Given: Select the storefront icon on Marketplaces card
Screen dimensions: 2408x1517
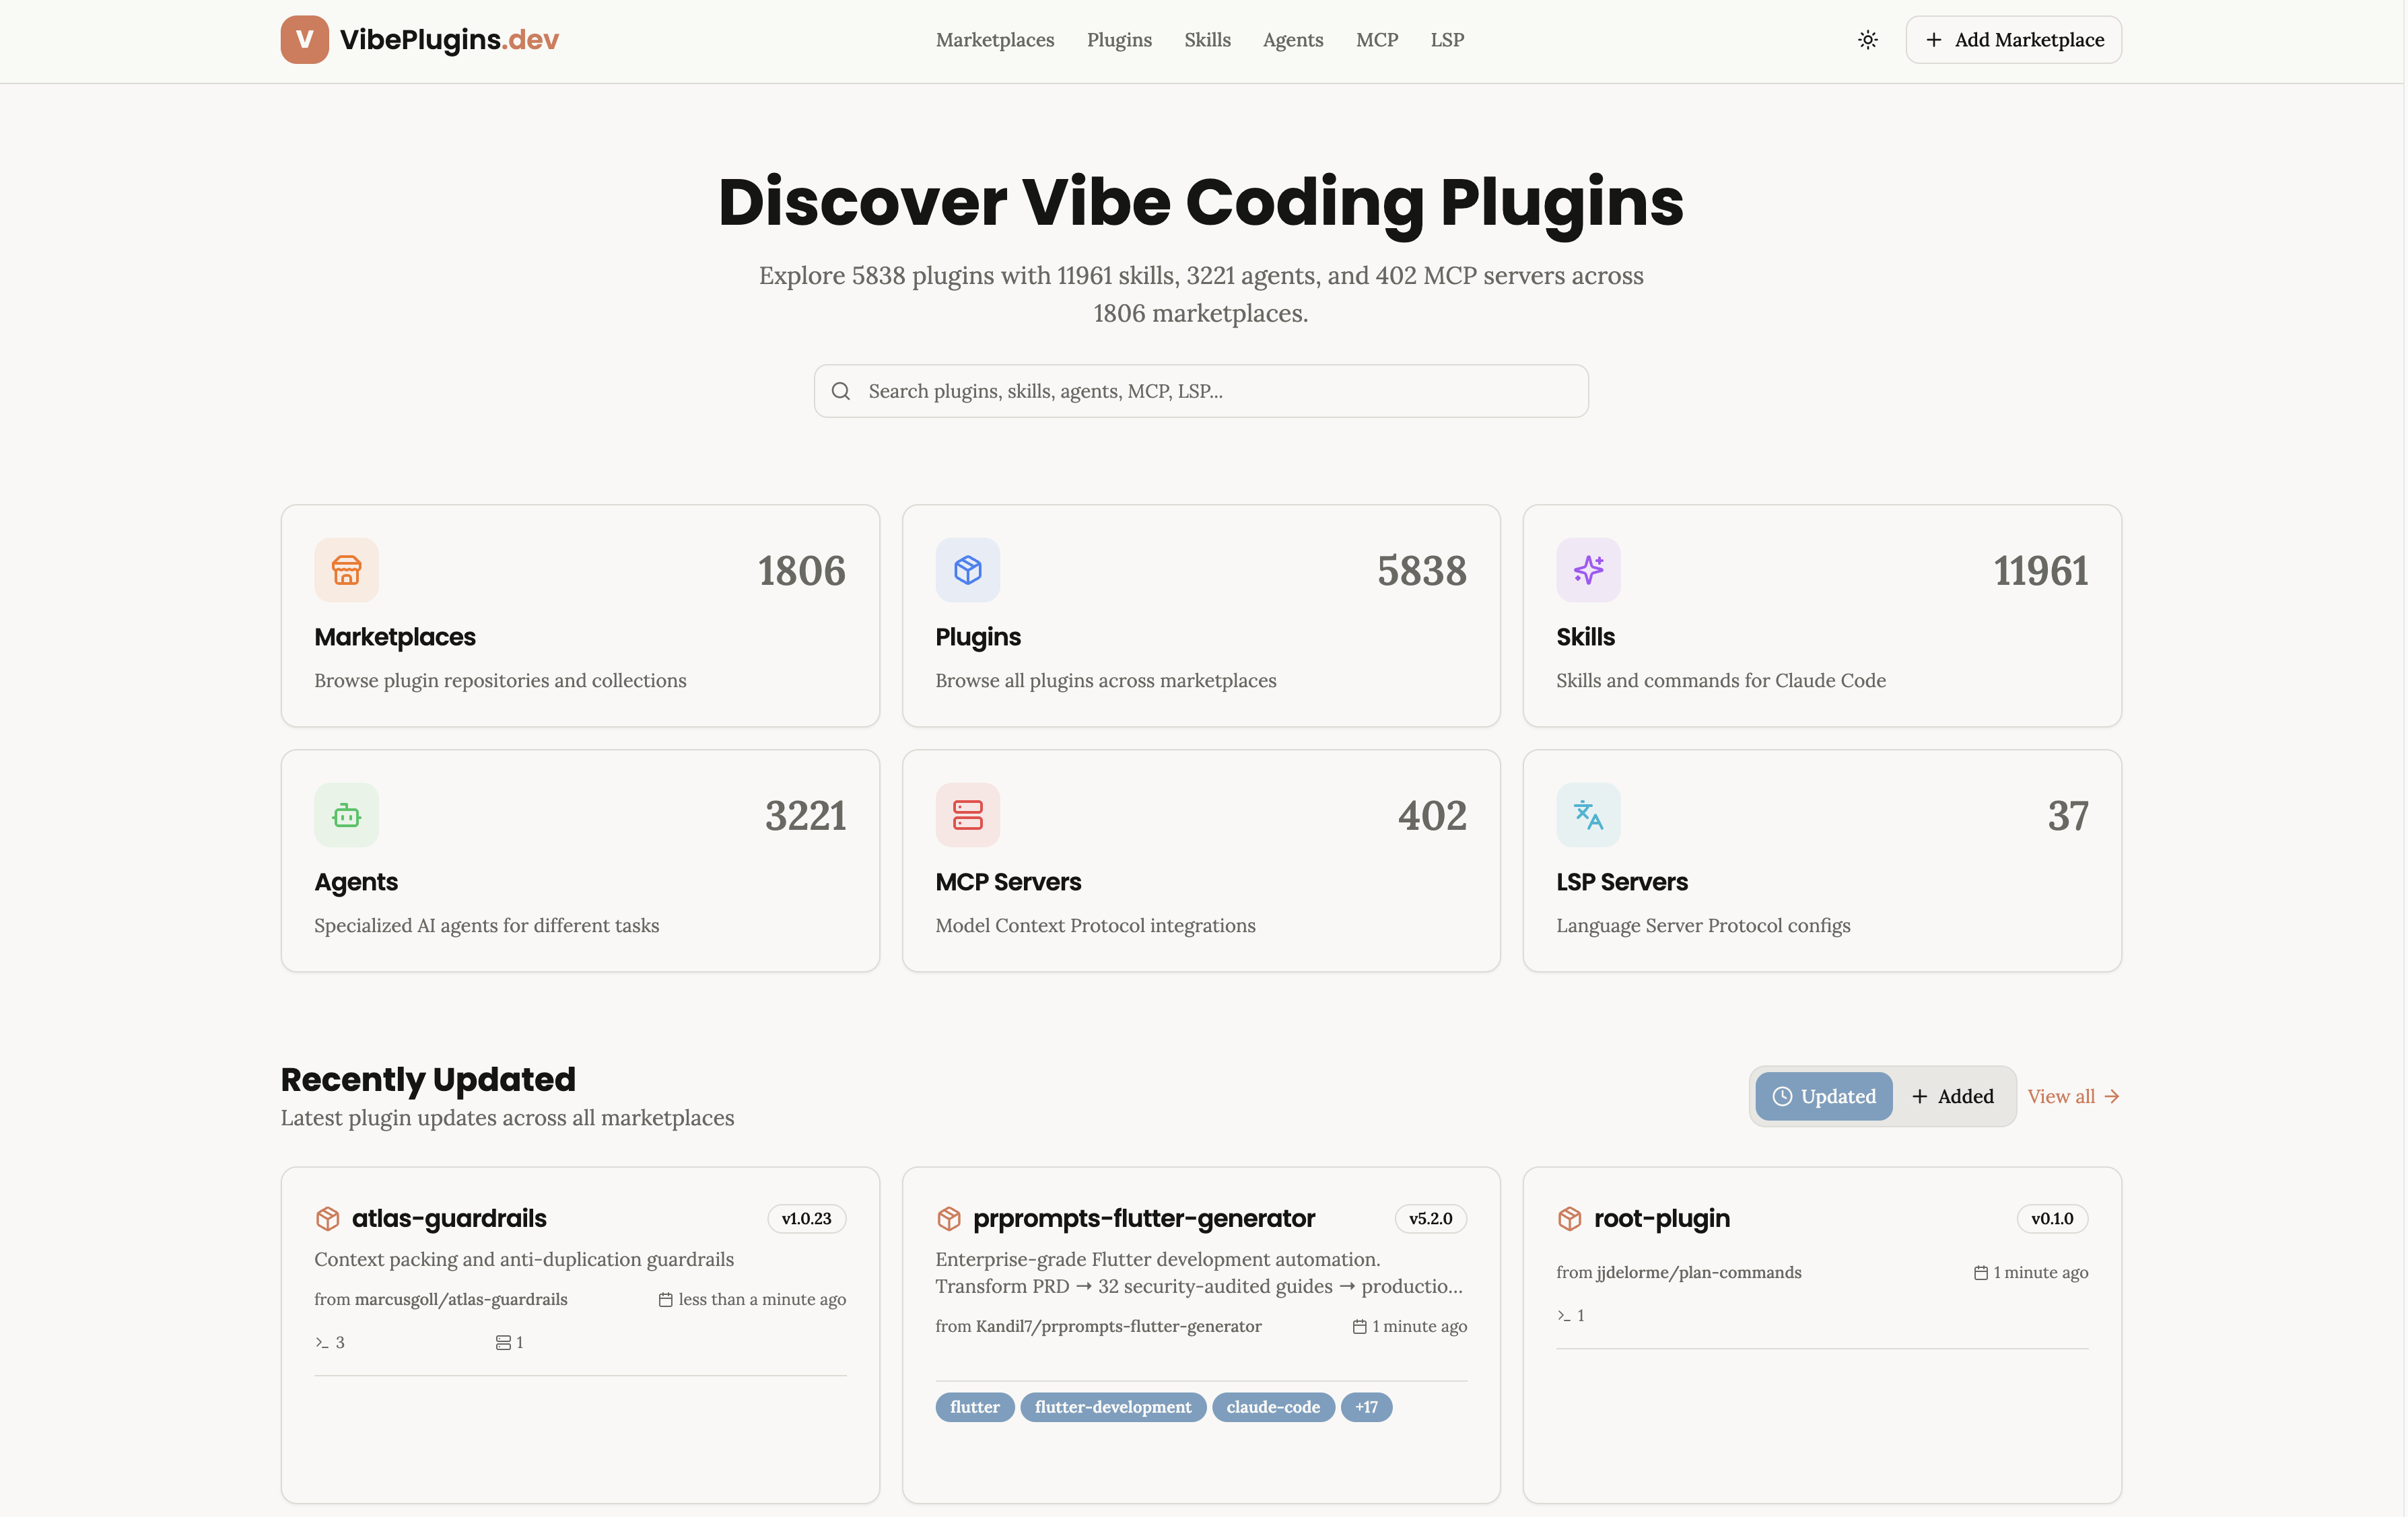Looking at the screenshot, I should [x=346, y=570].
